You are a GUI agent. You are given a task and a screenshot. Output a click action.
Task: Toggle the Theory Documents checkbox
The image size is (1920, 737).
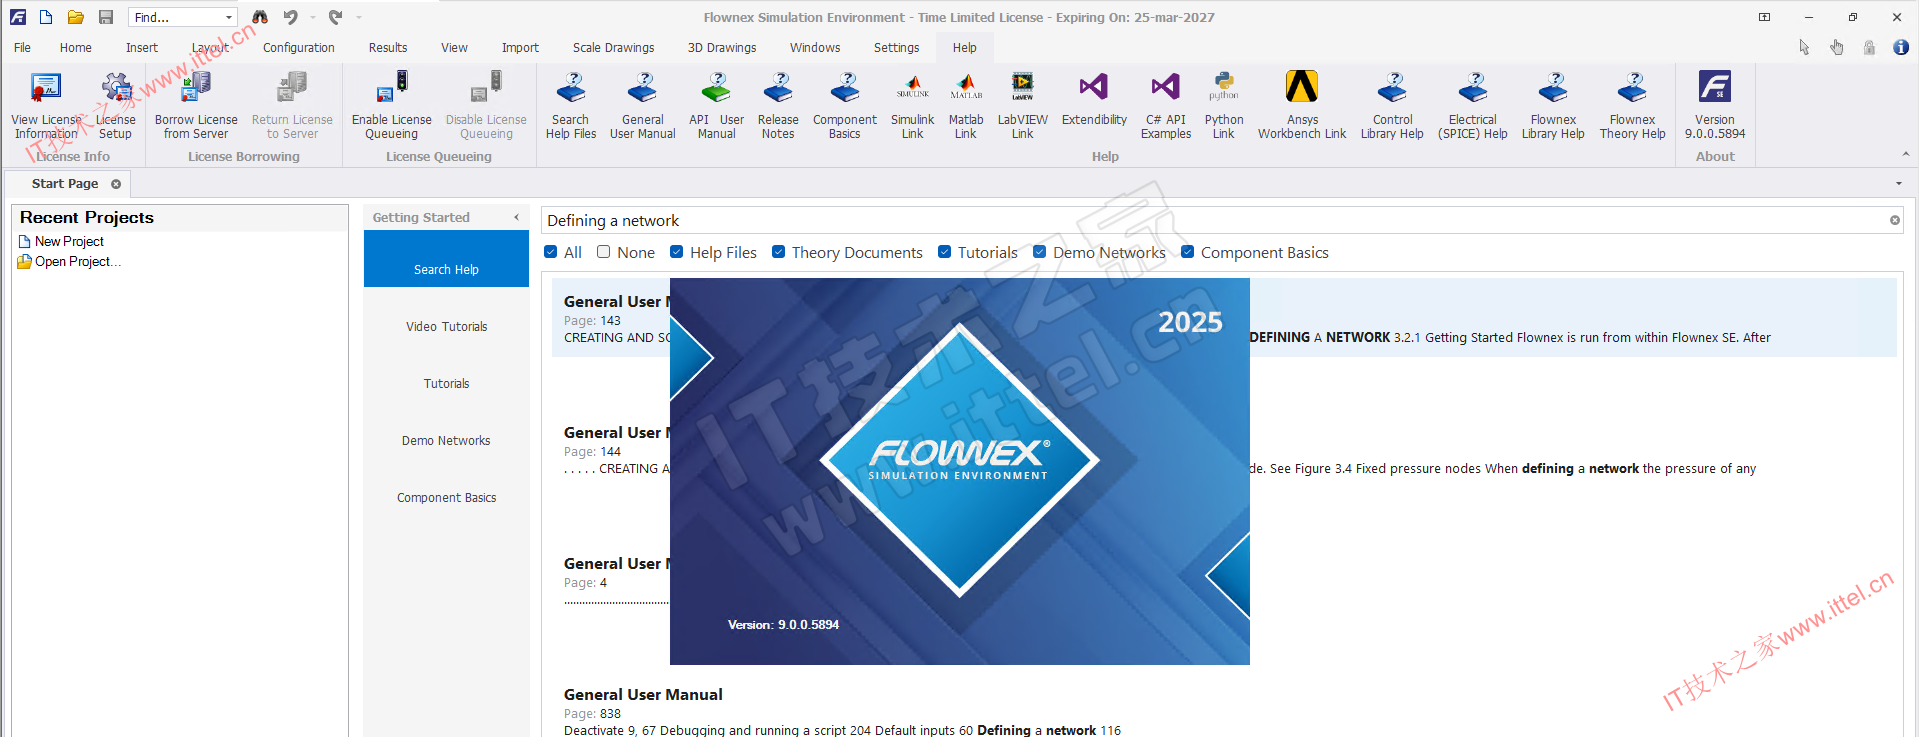click(x=779, y=252)
